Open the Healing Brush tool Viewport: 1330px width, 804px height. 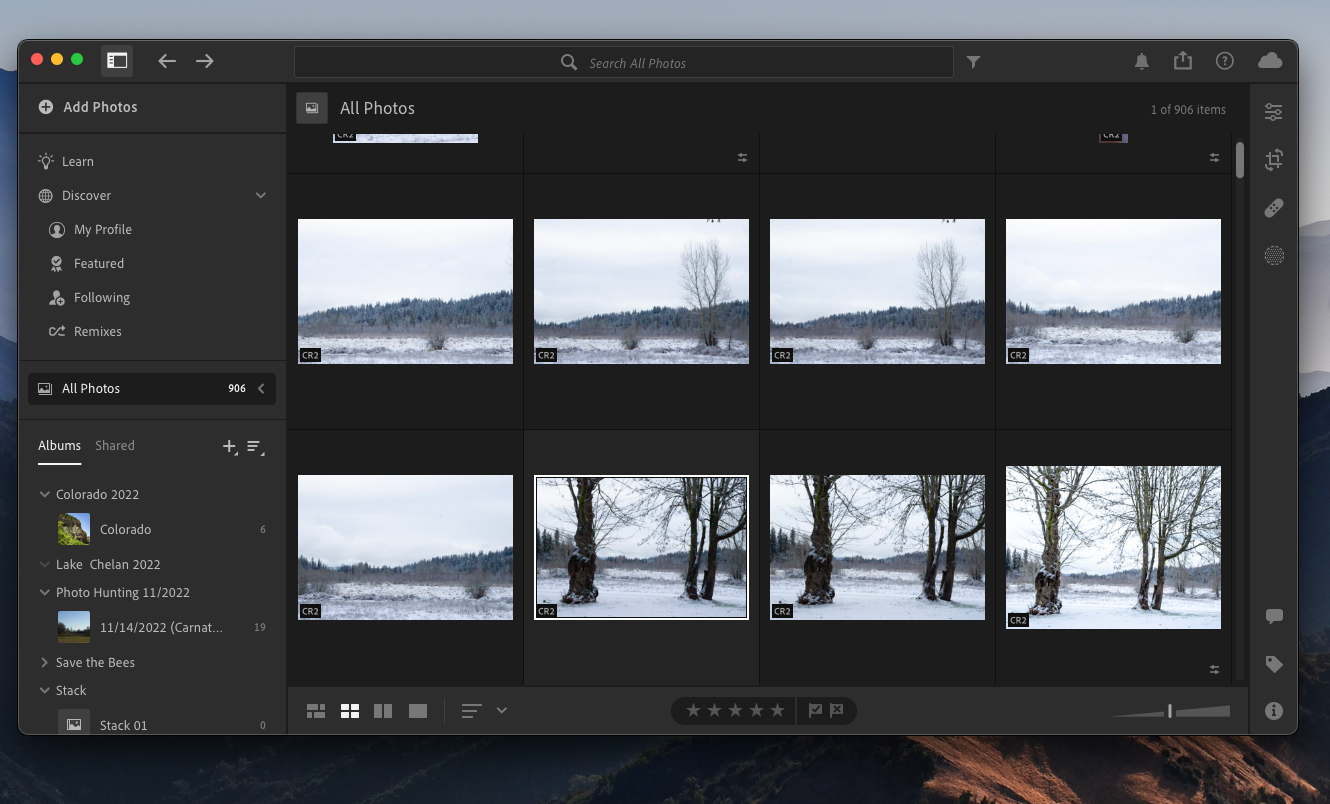(x=1273, y=208)
